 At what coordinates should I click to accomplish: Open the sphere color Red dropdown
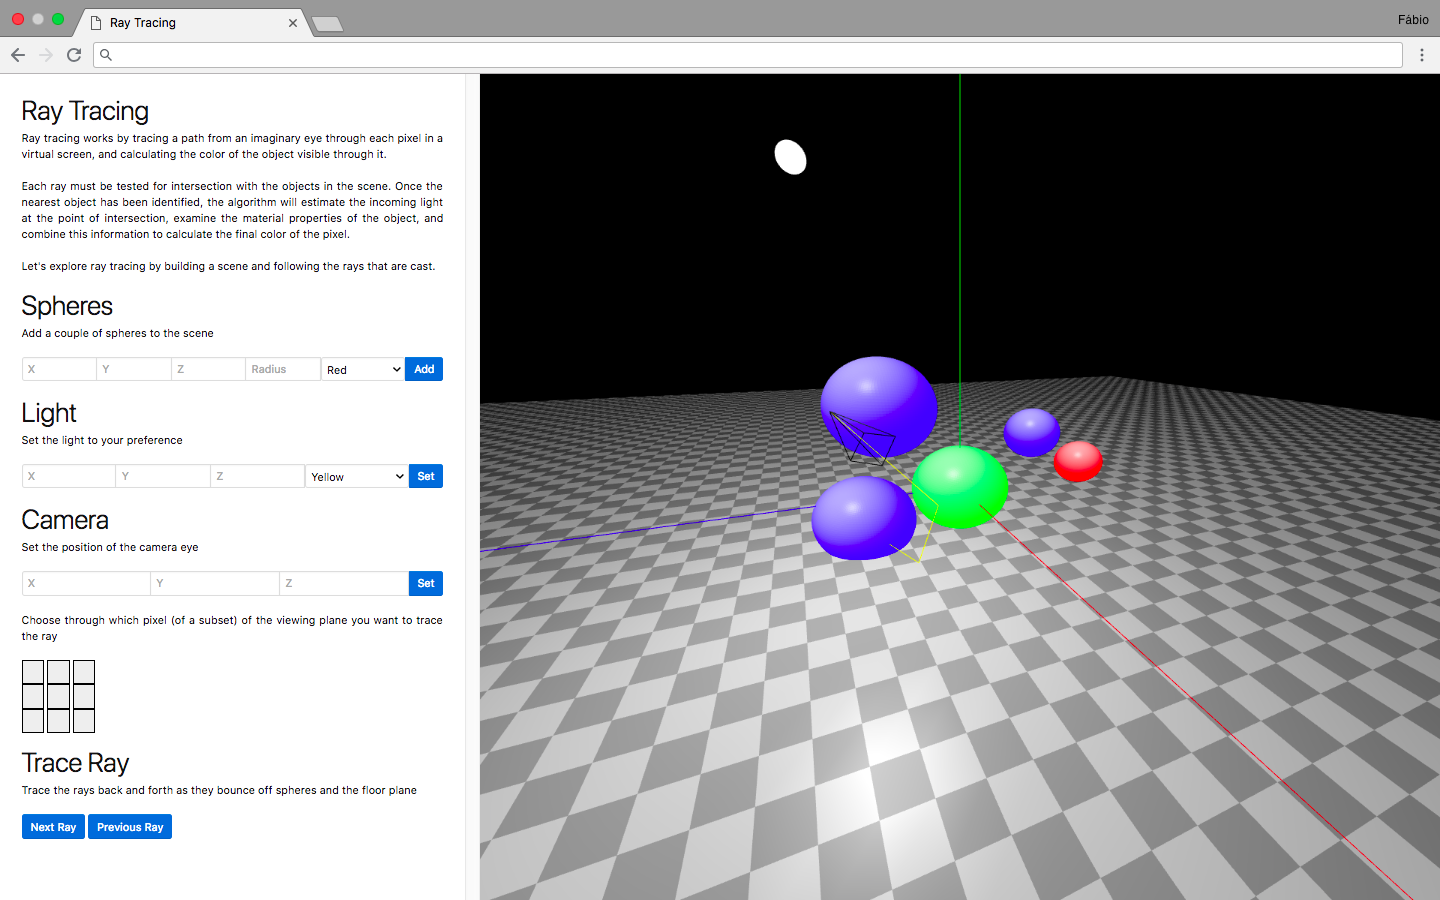click(363, 369)
